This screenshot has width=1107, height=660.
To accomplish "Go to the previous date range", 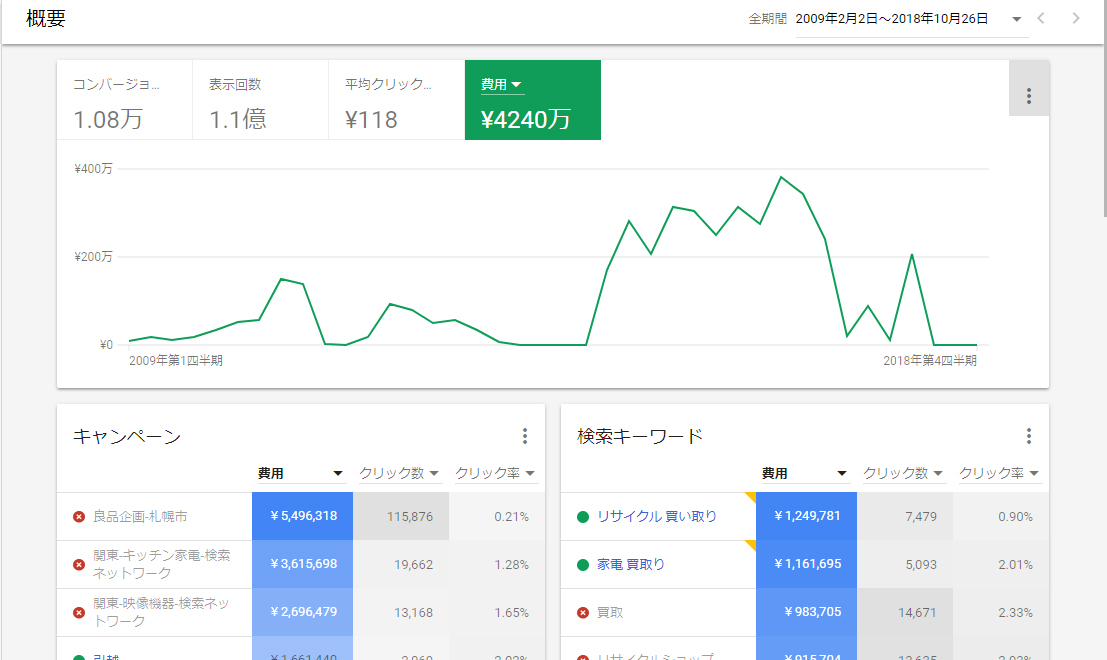I will [1041, 18].
